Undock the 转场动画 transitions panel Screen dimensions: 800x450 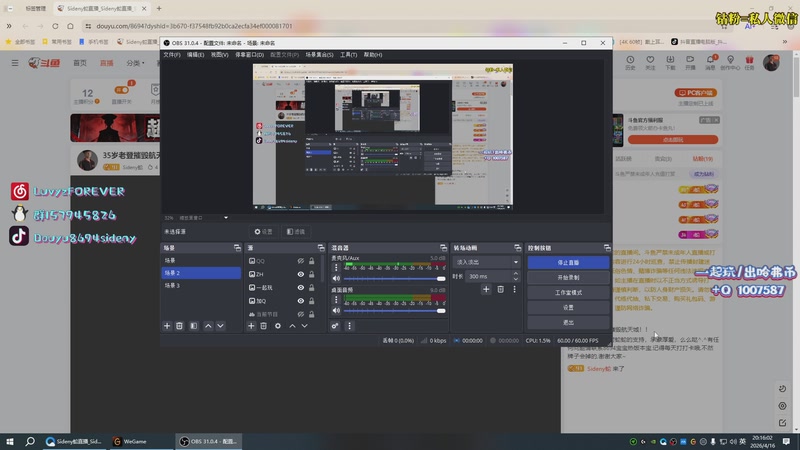518,247
